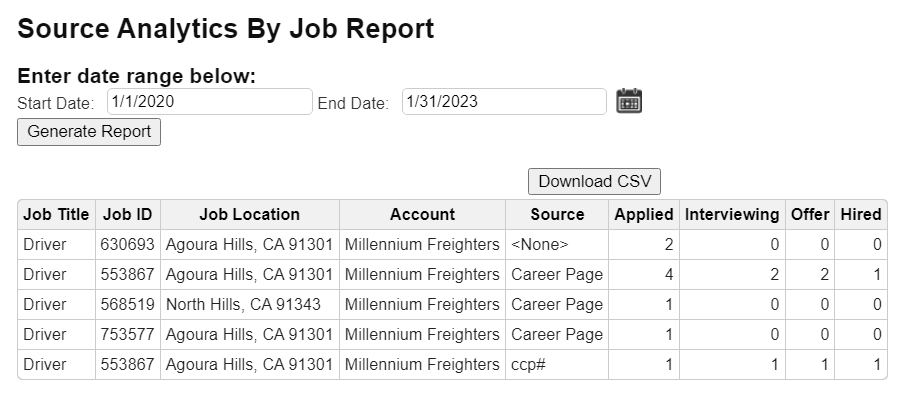This screenshot has width=905, height=395.
Task: Focus the End Date input field
Action: (x=504, y=102)
